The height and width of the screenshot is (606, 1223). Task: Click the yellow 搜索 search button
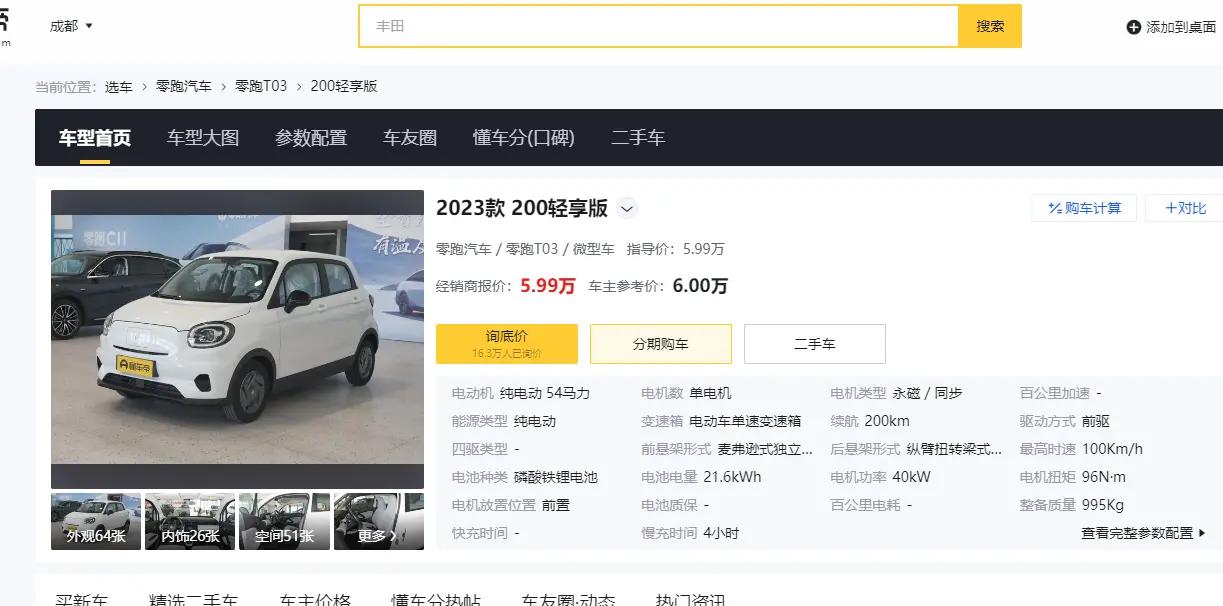pos(989,26)
